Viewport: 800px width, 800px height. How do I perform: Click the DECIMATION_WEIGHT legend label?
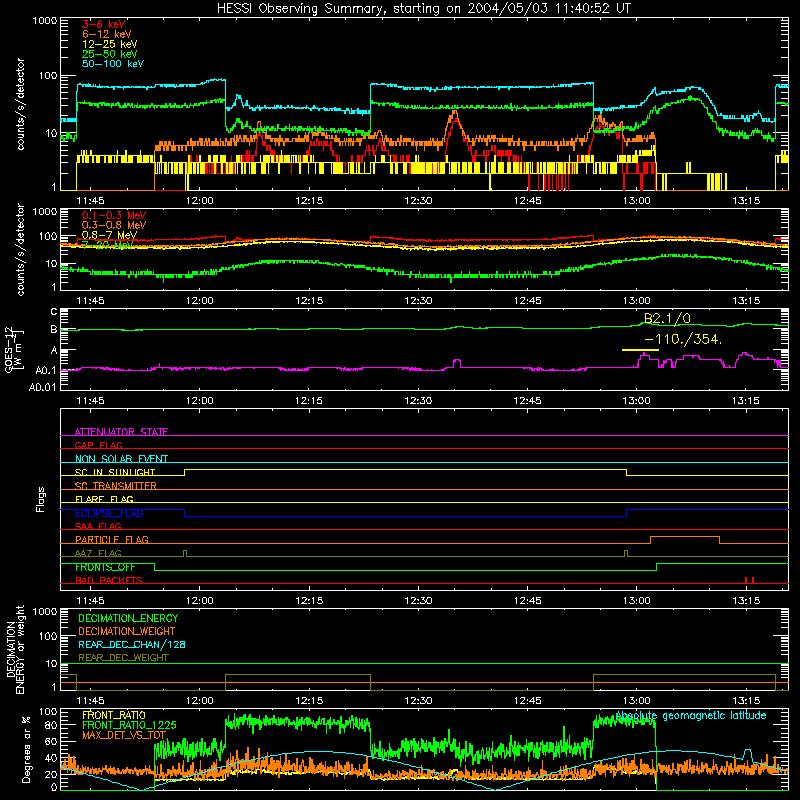[x=127, y=631]
